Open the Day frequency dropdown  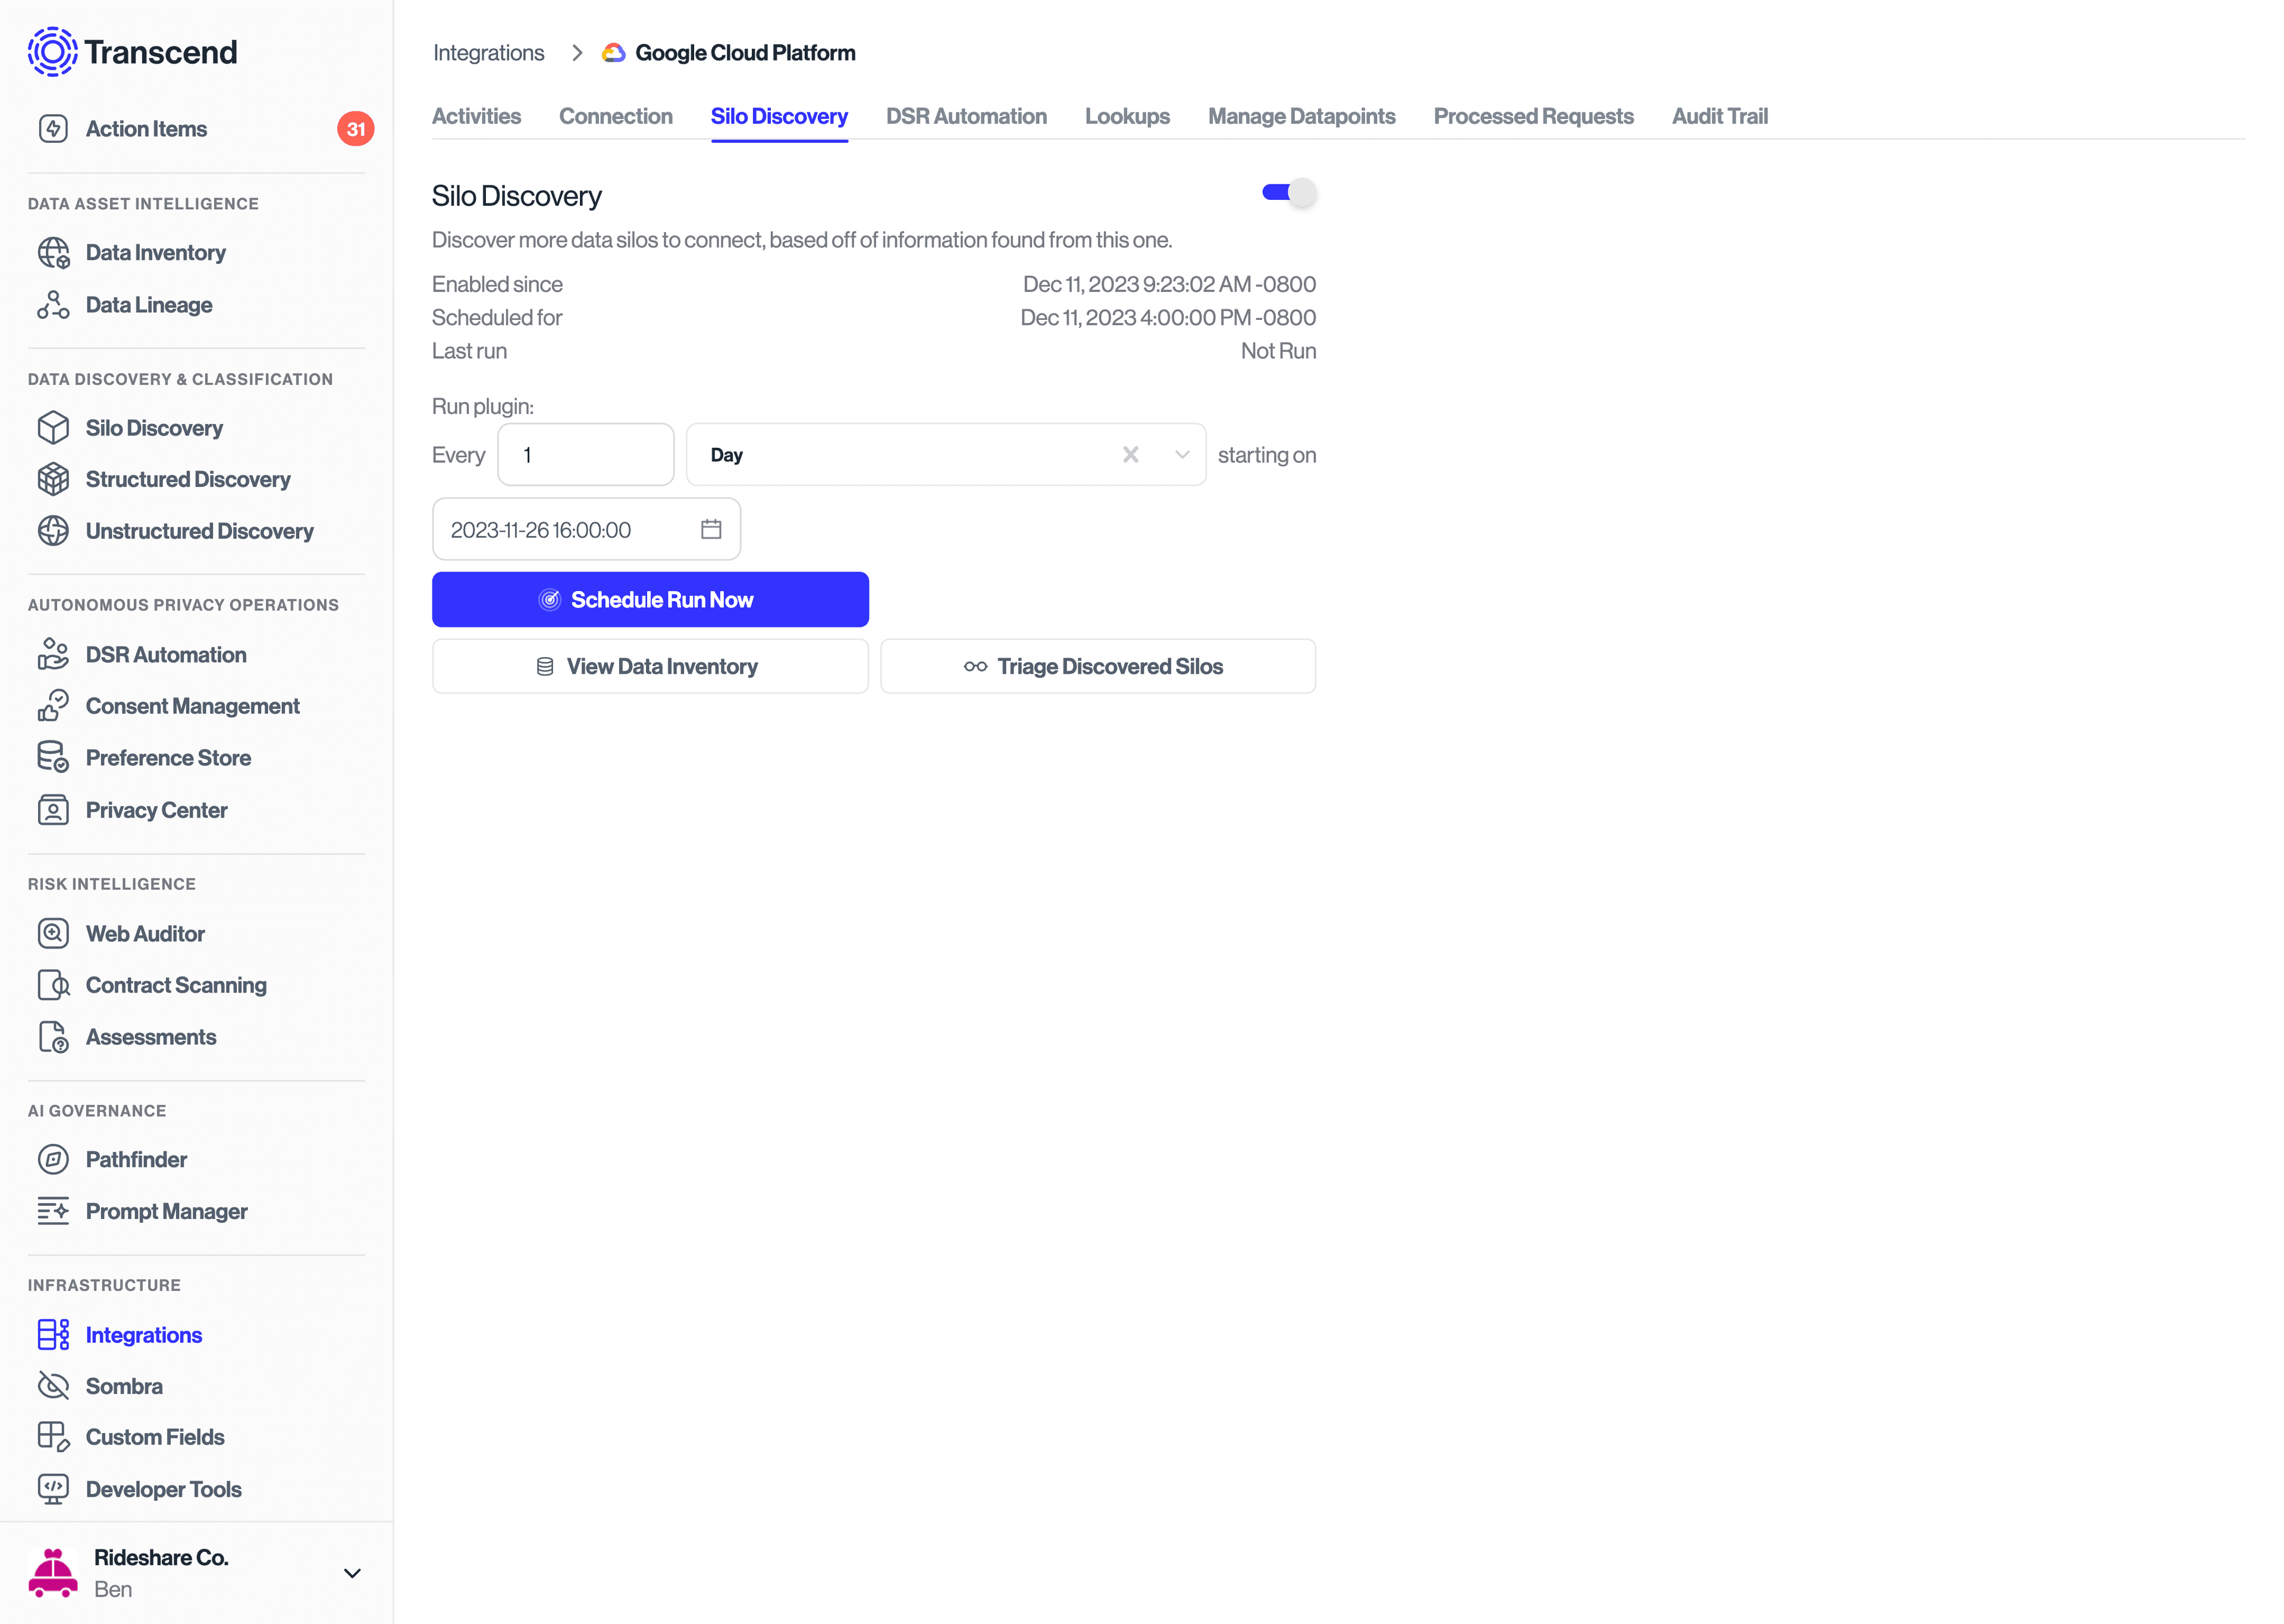pyautogui.click(x=1182, y=454)
